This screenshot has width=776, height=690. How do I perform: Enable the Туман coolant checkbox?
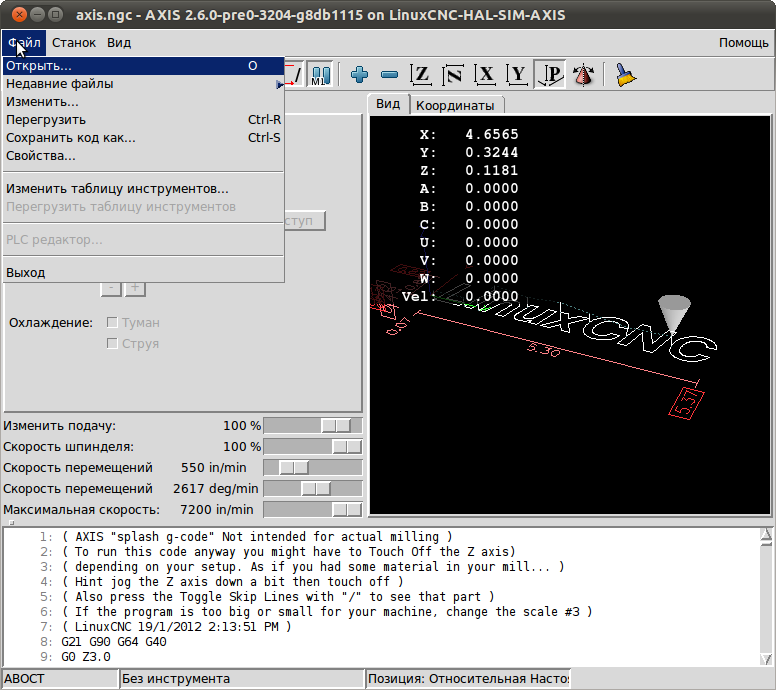tap(112, 323)
